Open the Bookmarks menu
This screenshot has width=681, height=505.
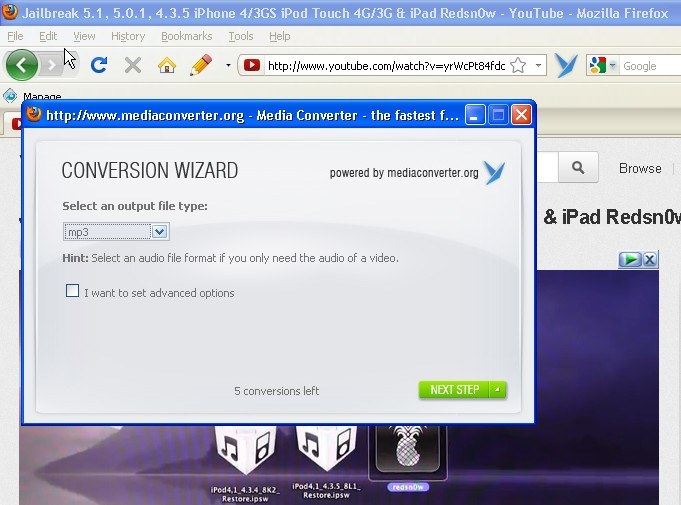point(187,36)
